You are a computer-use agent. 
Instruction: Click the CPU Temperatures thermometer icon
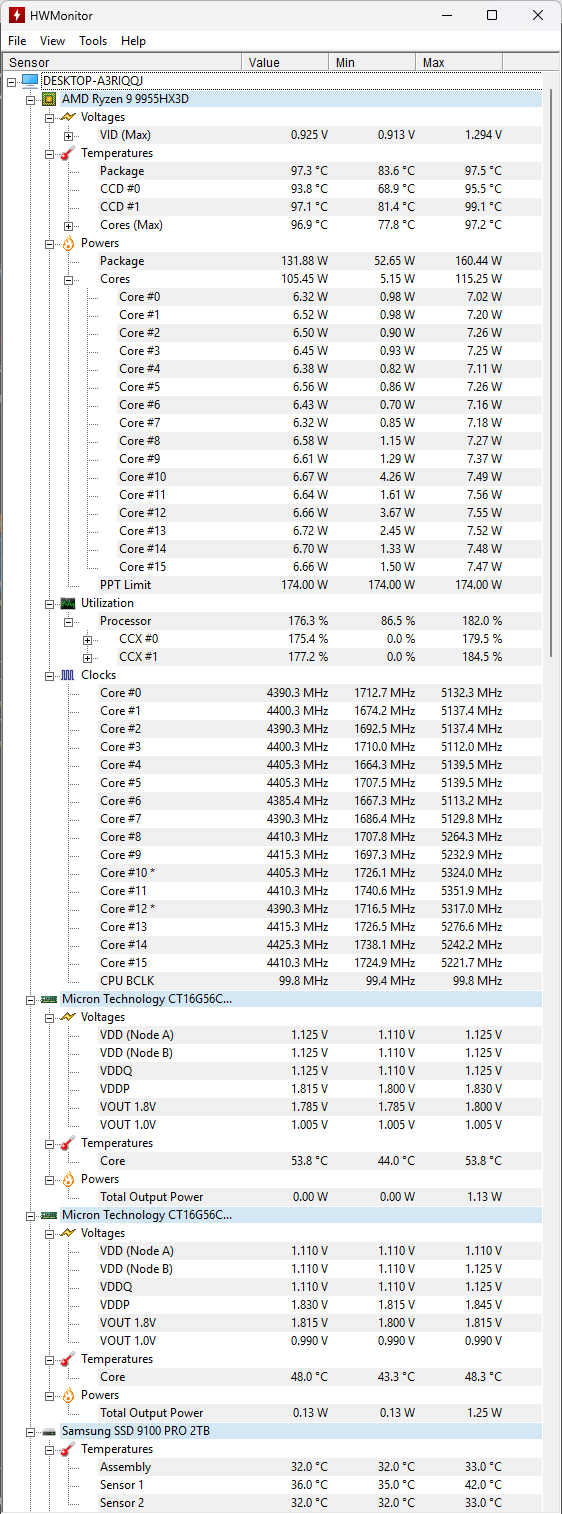pos(68,152)
